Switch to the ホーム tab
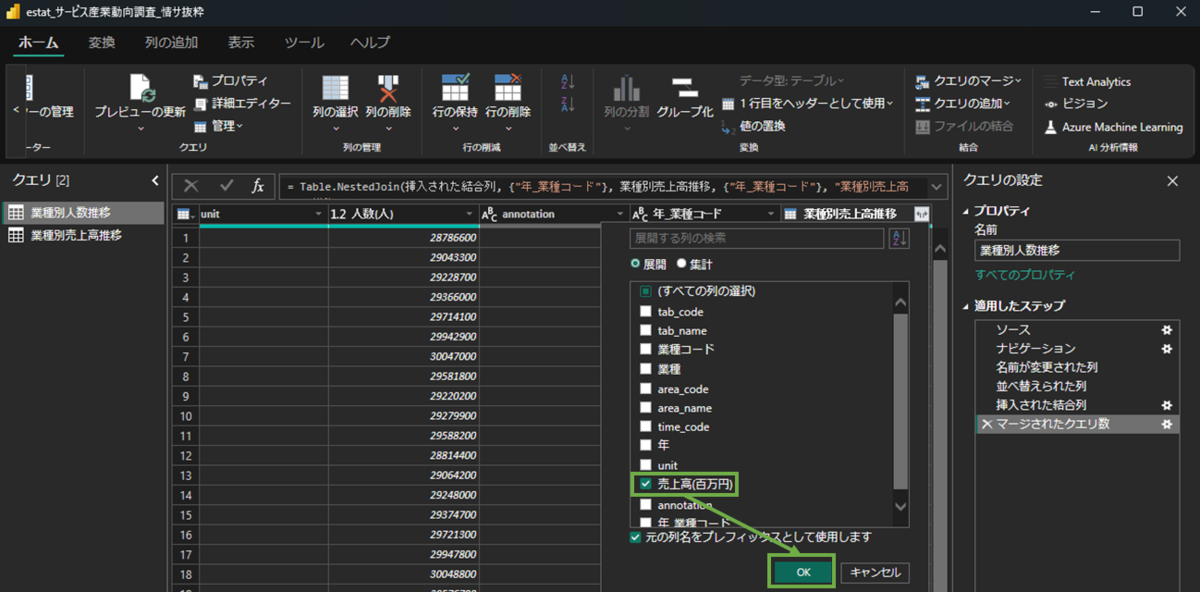Image resolution: width=1200 pixels, height=592 pixels. (39, 42)
